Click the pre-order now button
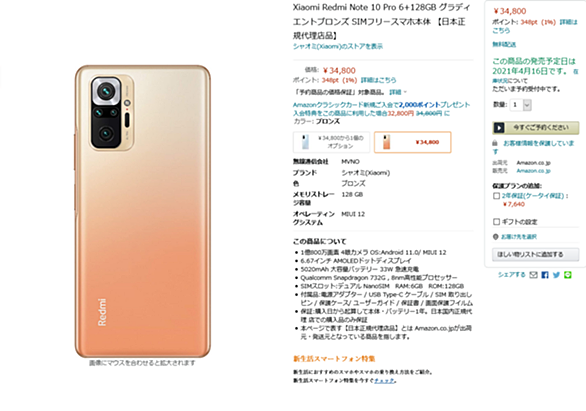The height and width of the screenshot is (411, 586). (x=536, y=128)
